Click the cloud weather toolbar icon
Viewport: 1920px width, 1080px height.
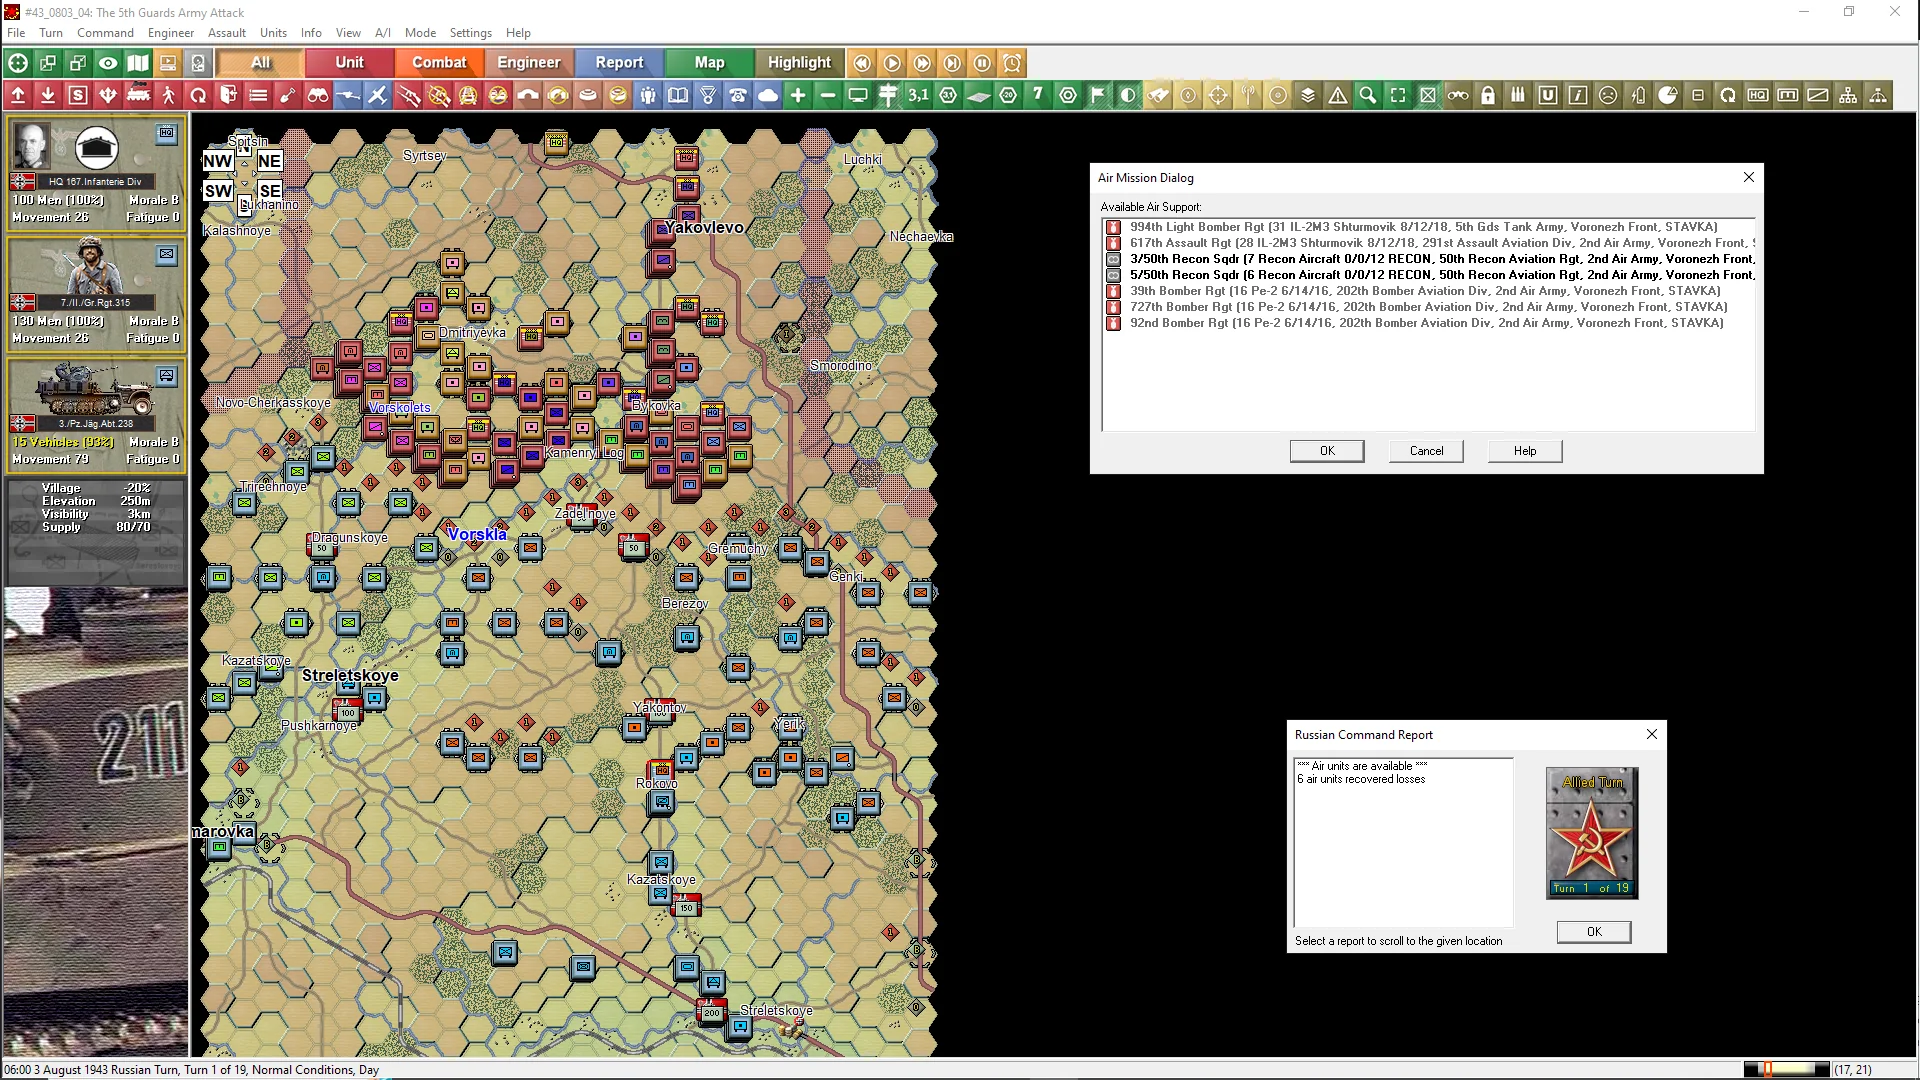pos(768,95)
